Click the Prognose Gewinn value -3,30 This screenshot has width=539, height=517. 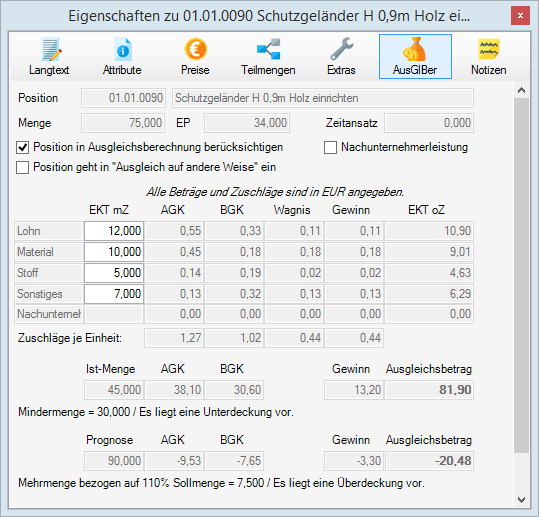point(354,461)
